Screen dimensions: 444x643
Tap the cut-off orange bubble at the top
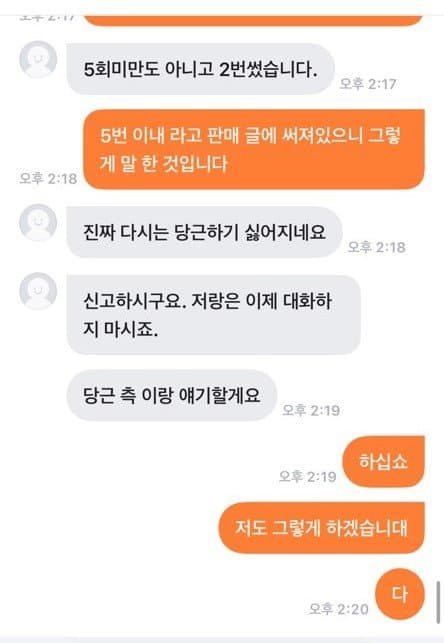click(254, 21)
